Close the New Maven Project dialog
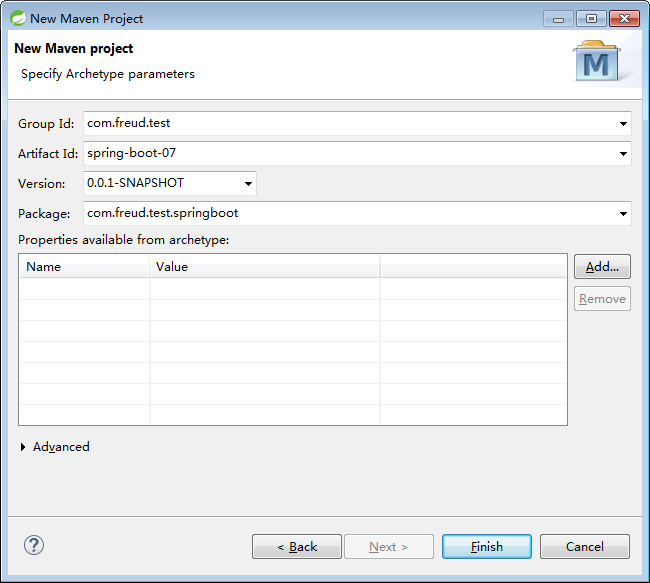This screenshot has width=650, height=583. [x=624, y=19]
